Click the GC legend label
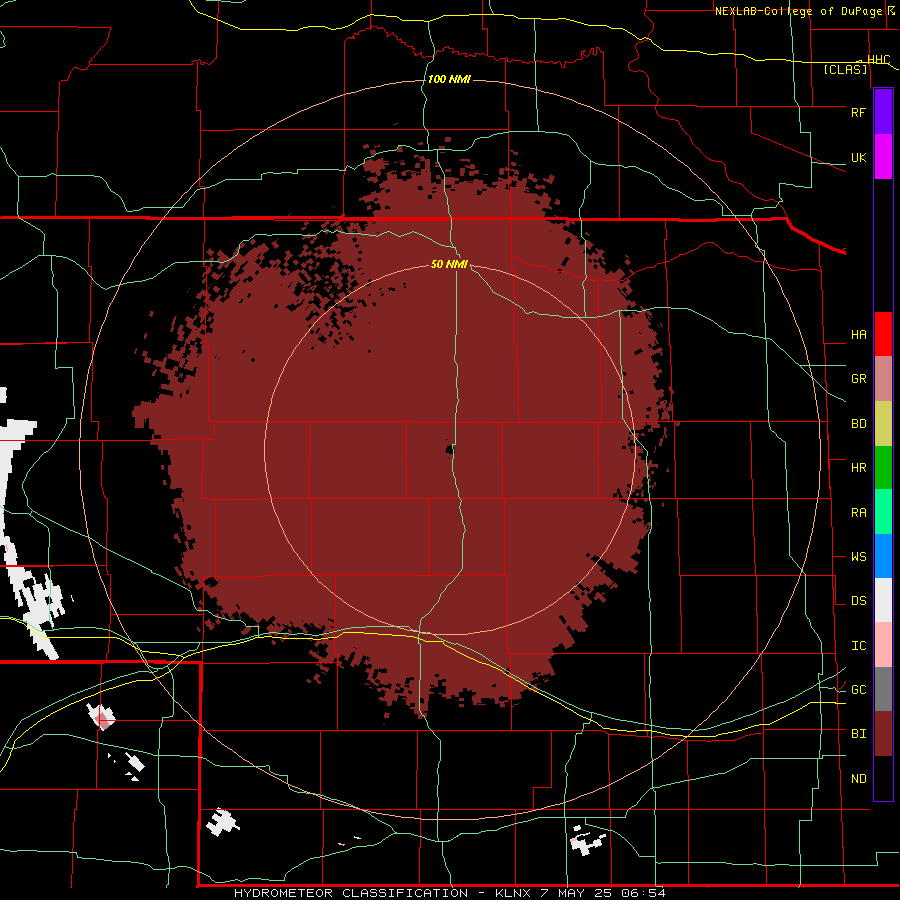The width and height of the screenshot is (900, 900). pyautogui.click(x=858, y=690)
